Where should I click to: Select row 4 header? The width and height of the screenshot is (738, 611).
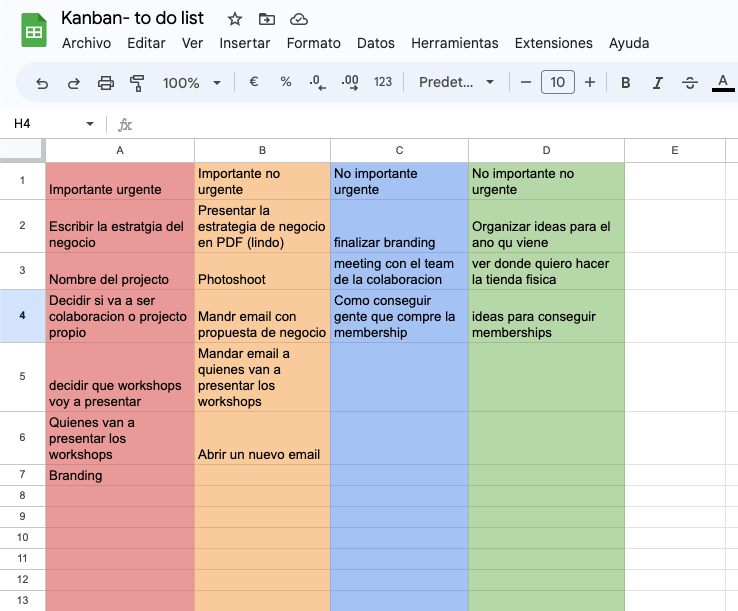pyautogui.click(x=23, y=316)
